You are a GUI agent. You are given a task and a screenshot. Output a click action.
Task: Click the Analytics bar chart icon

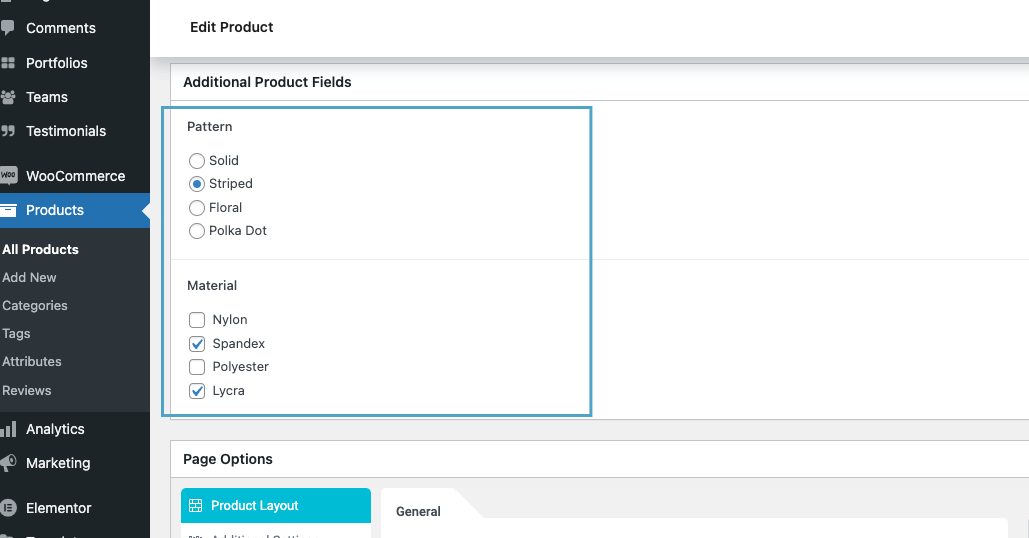pos(9,429)
